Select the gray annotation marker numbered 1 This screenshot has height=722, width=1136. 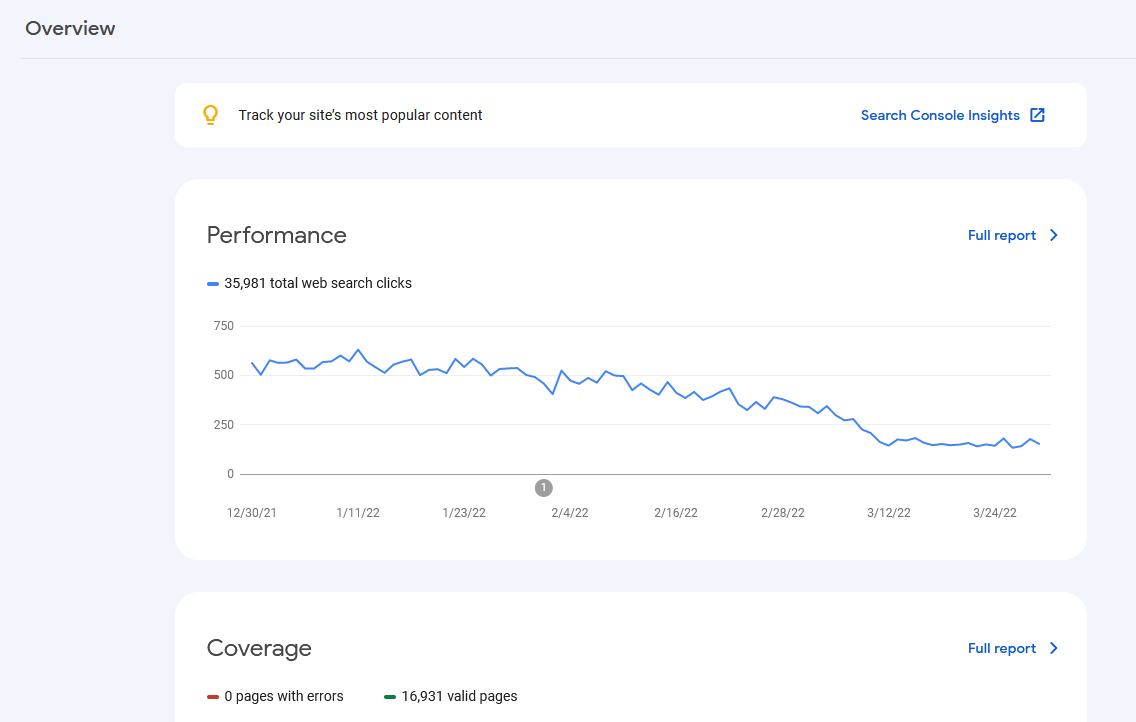click(x=544, y=488)
